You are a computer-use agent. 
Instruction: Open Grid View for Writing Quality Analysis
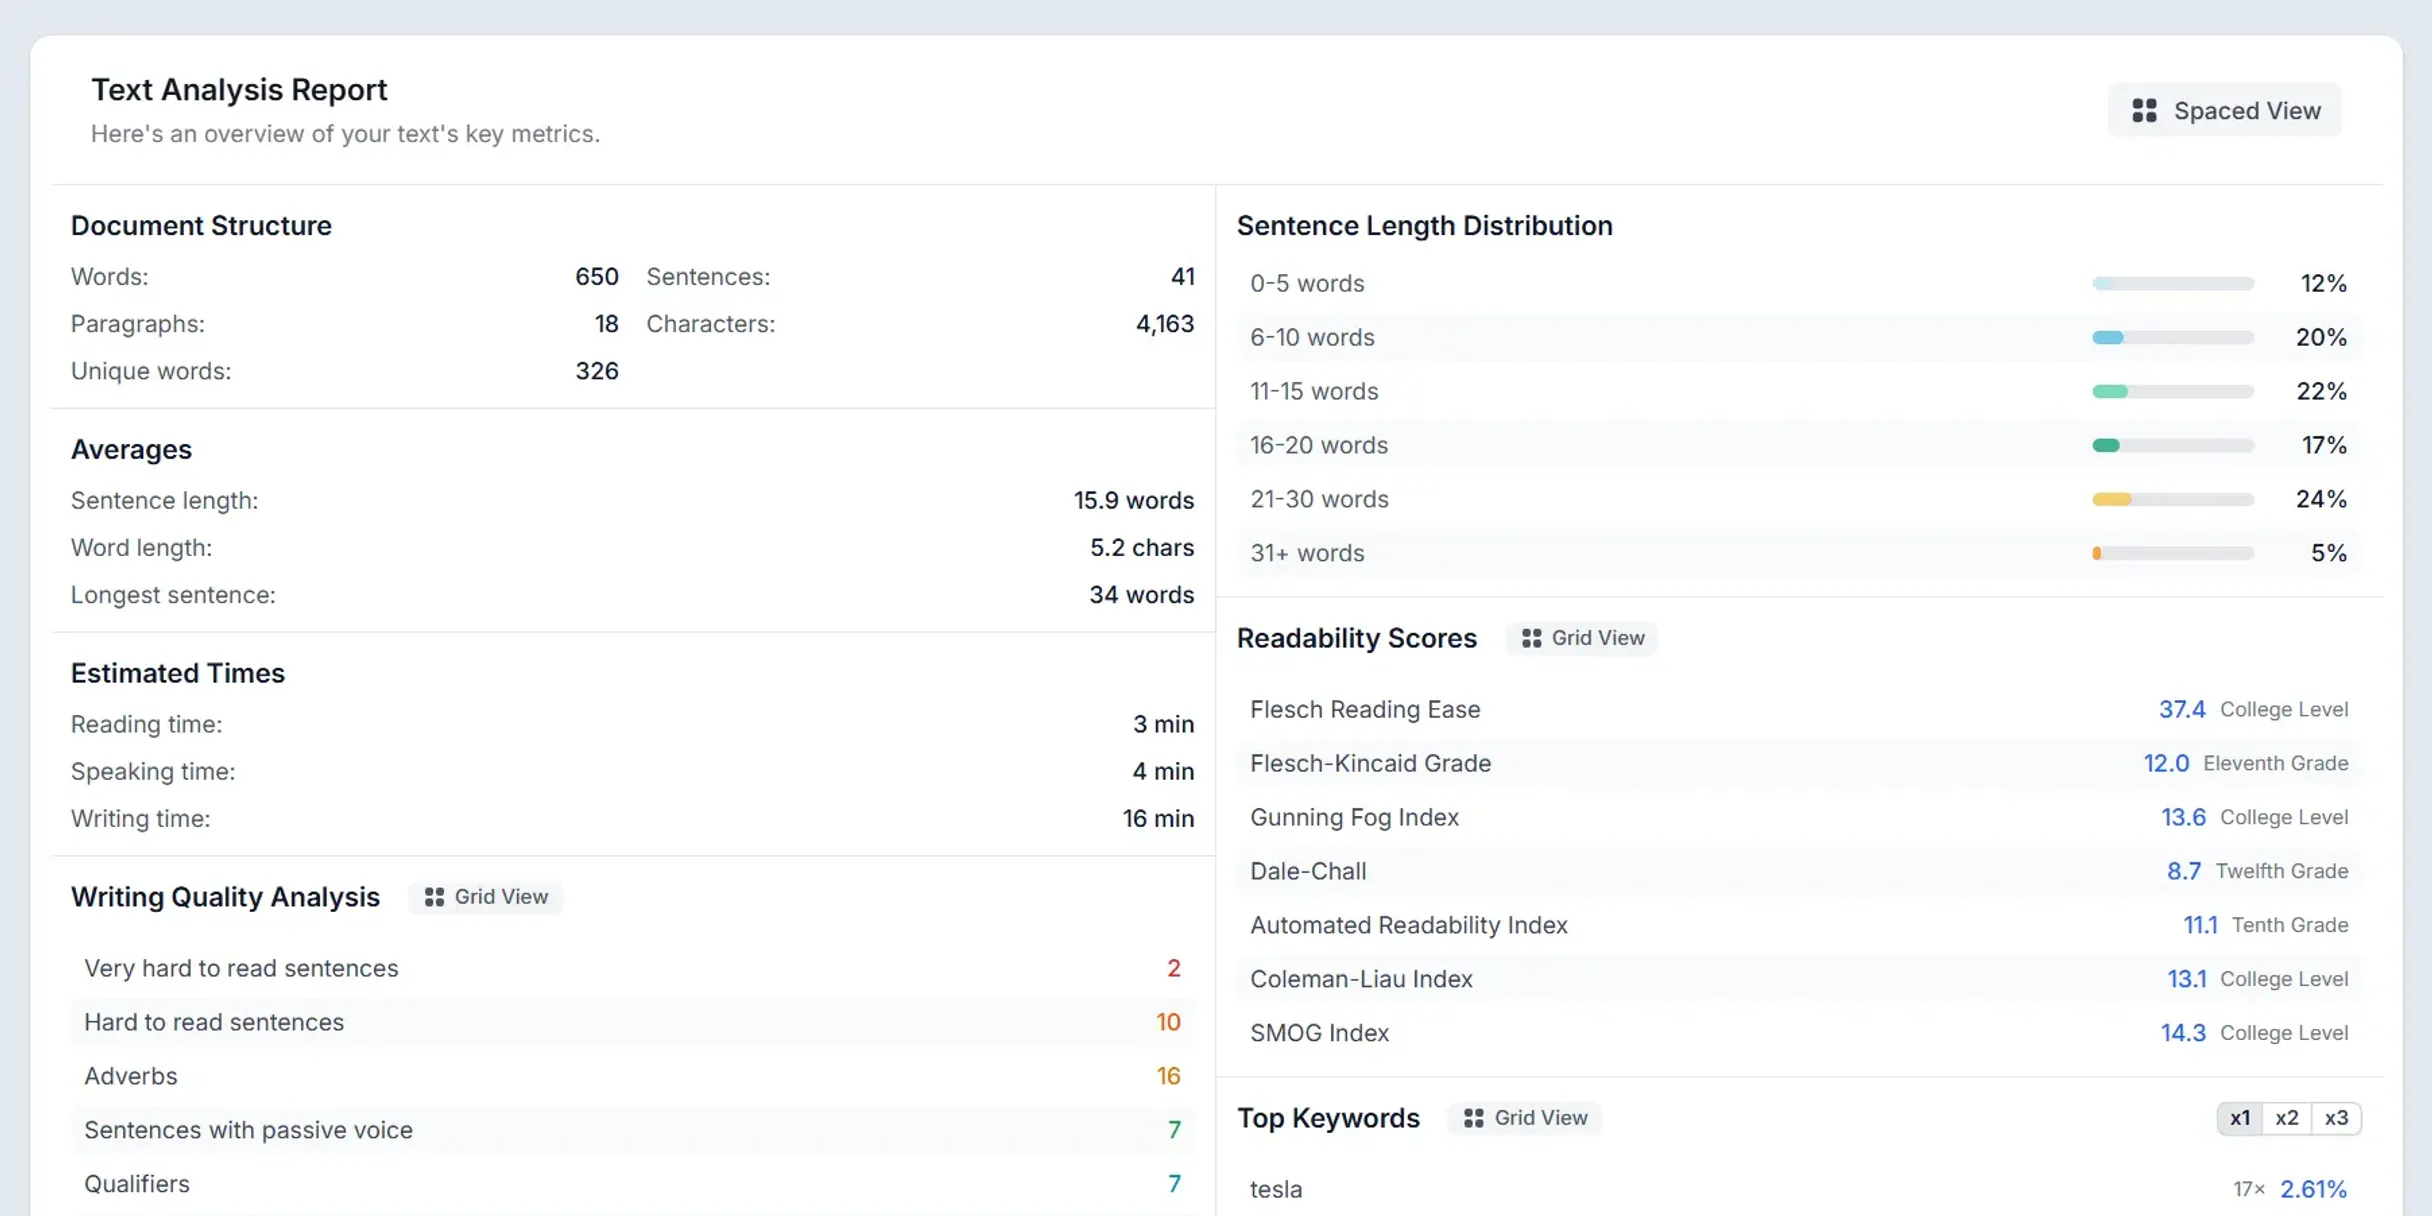point(486,896)
